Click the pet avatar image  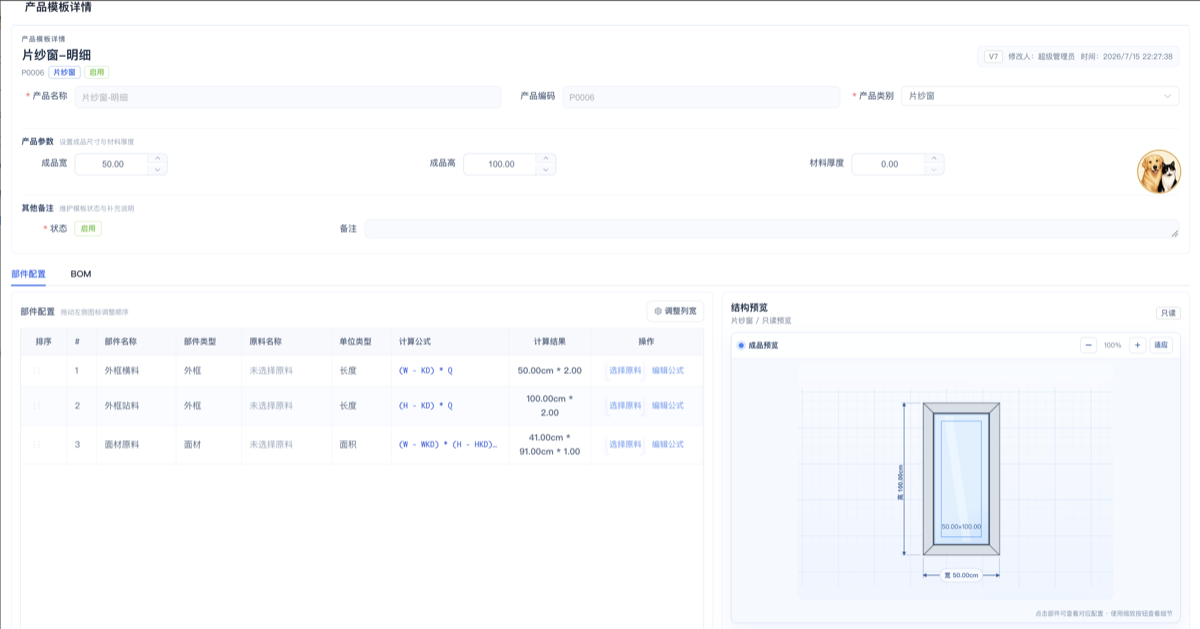pos(1158,171)
